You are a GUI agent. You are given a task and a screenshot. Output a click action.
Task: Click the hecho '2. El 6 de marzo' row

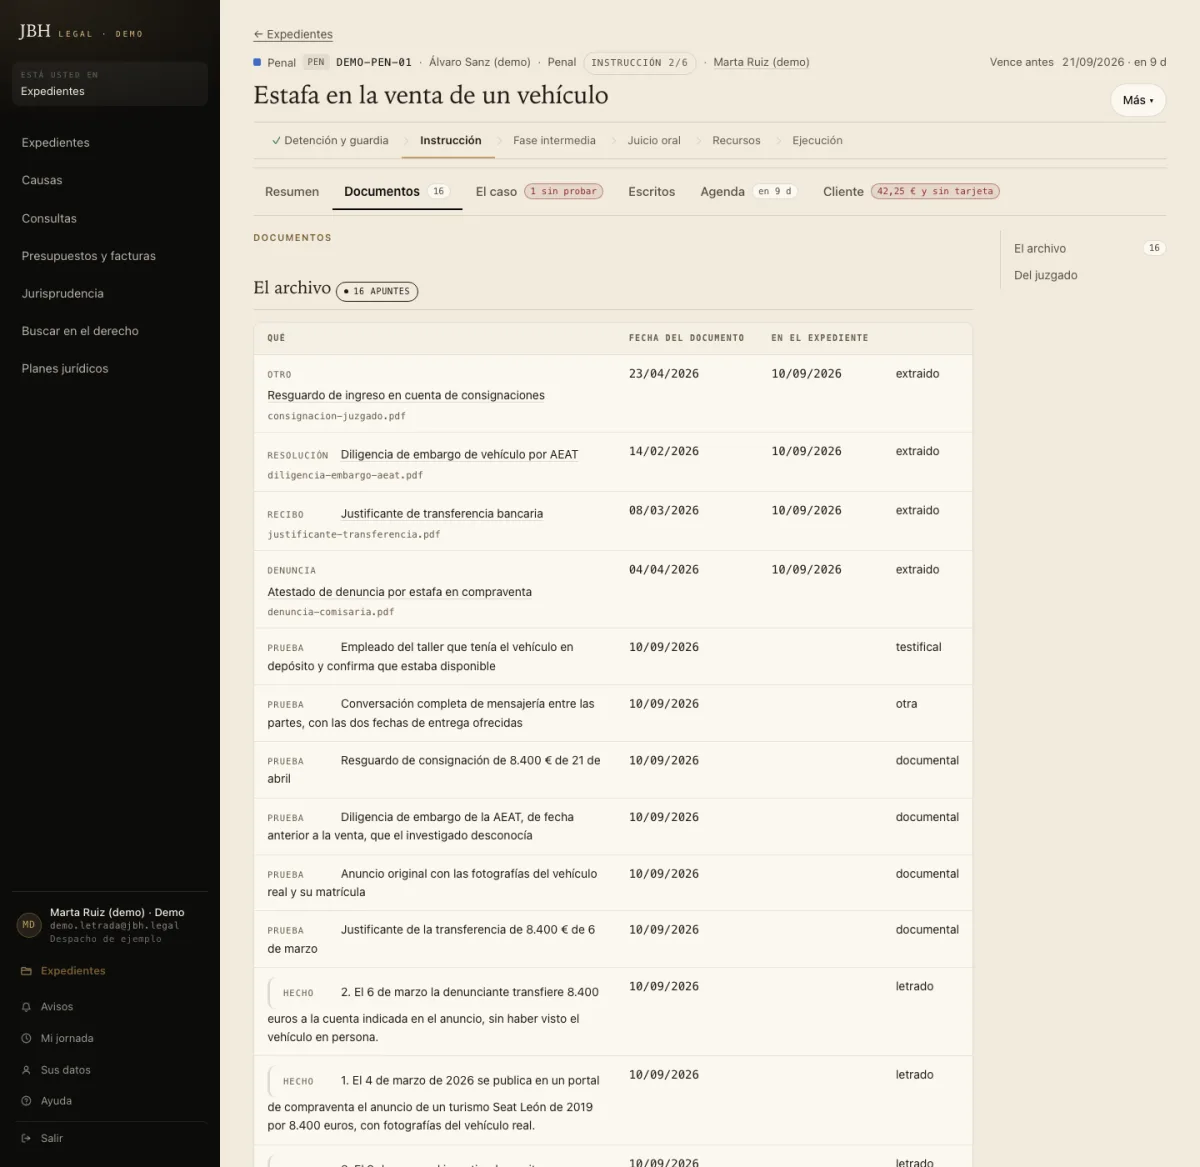pyautogui.click(x=612, y=1012)
